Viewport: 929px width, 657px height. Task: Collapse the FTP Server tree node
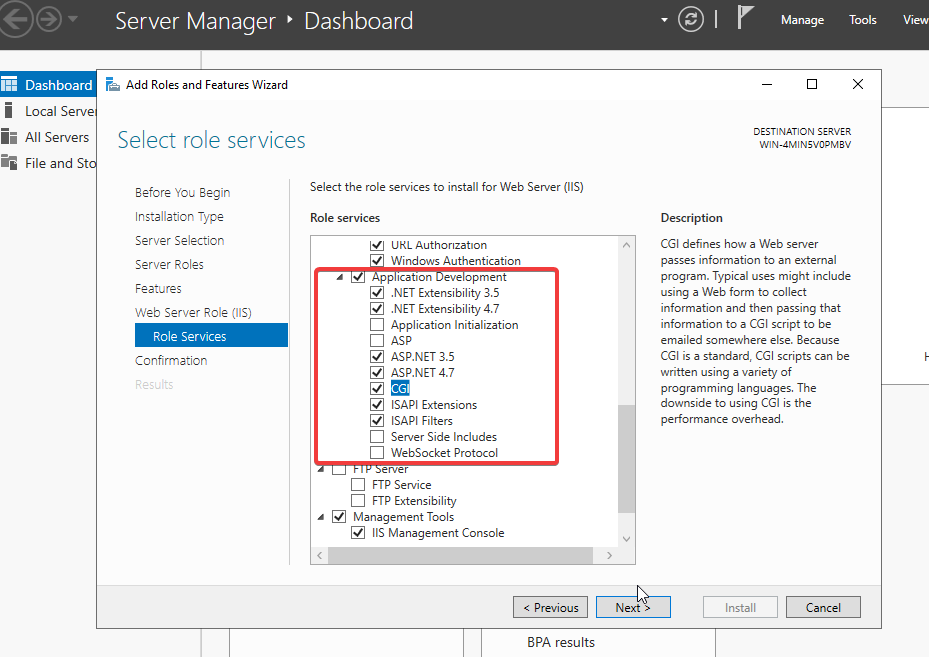[321, 469]
